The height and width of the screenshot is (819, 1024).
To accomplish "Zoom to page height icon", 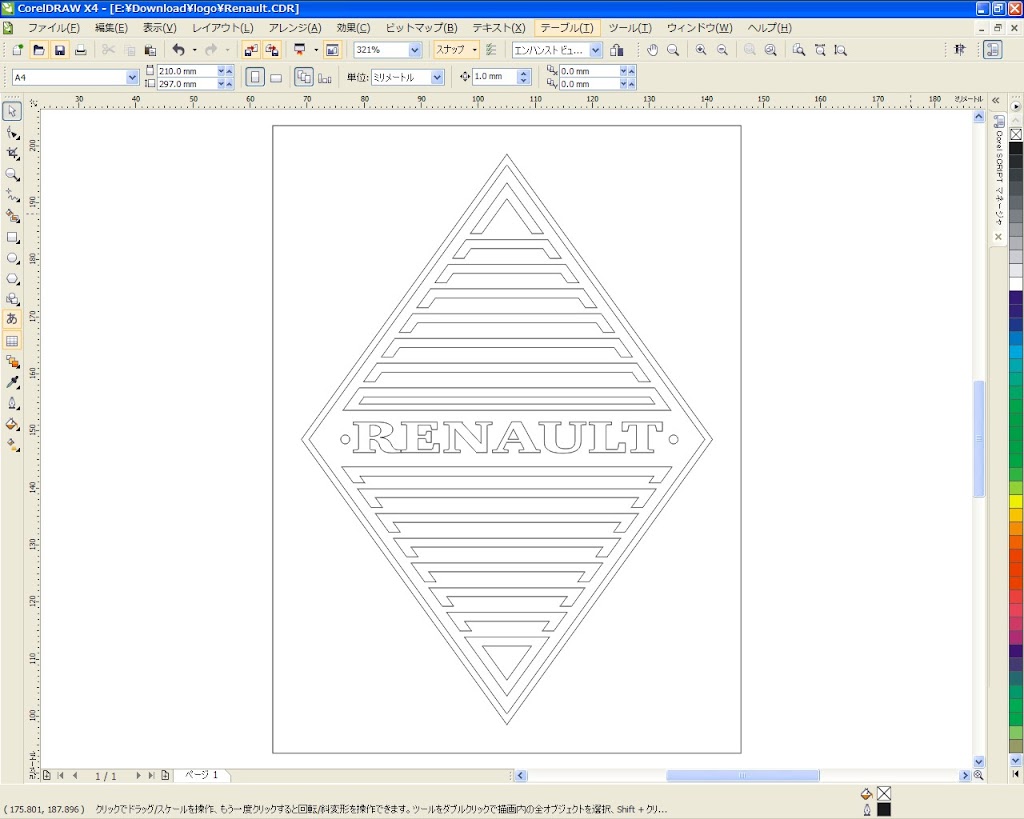I will [840, 50].
